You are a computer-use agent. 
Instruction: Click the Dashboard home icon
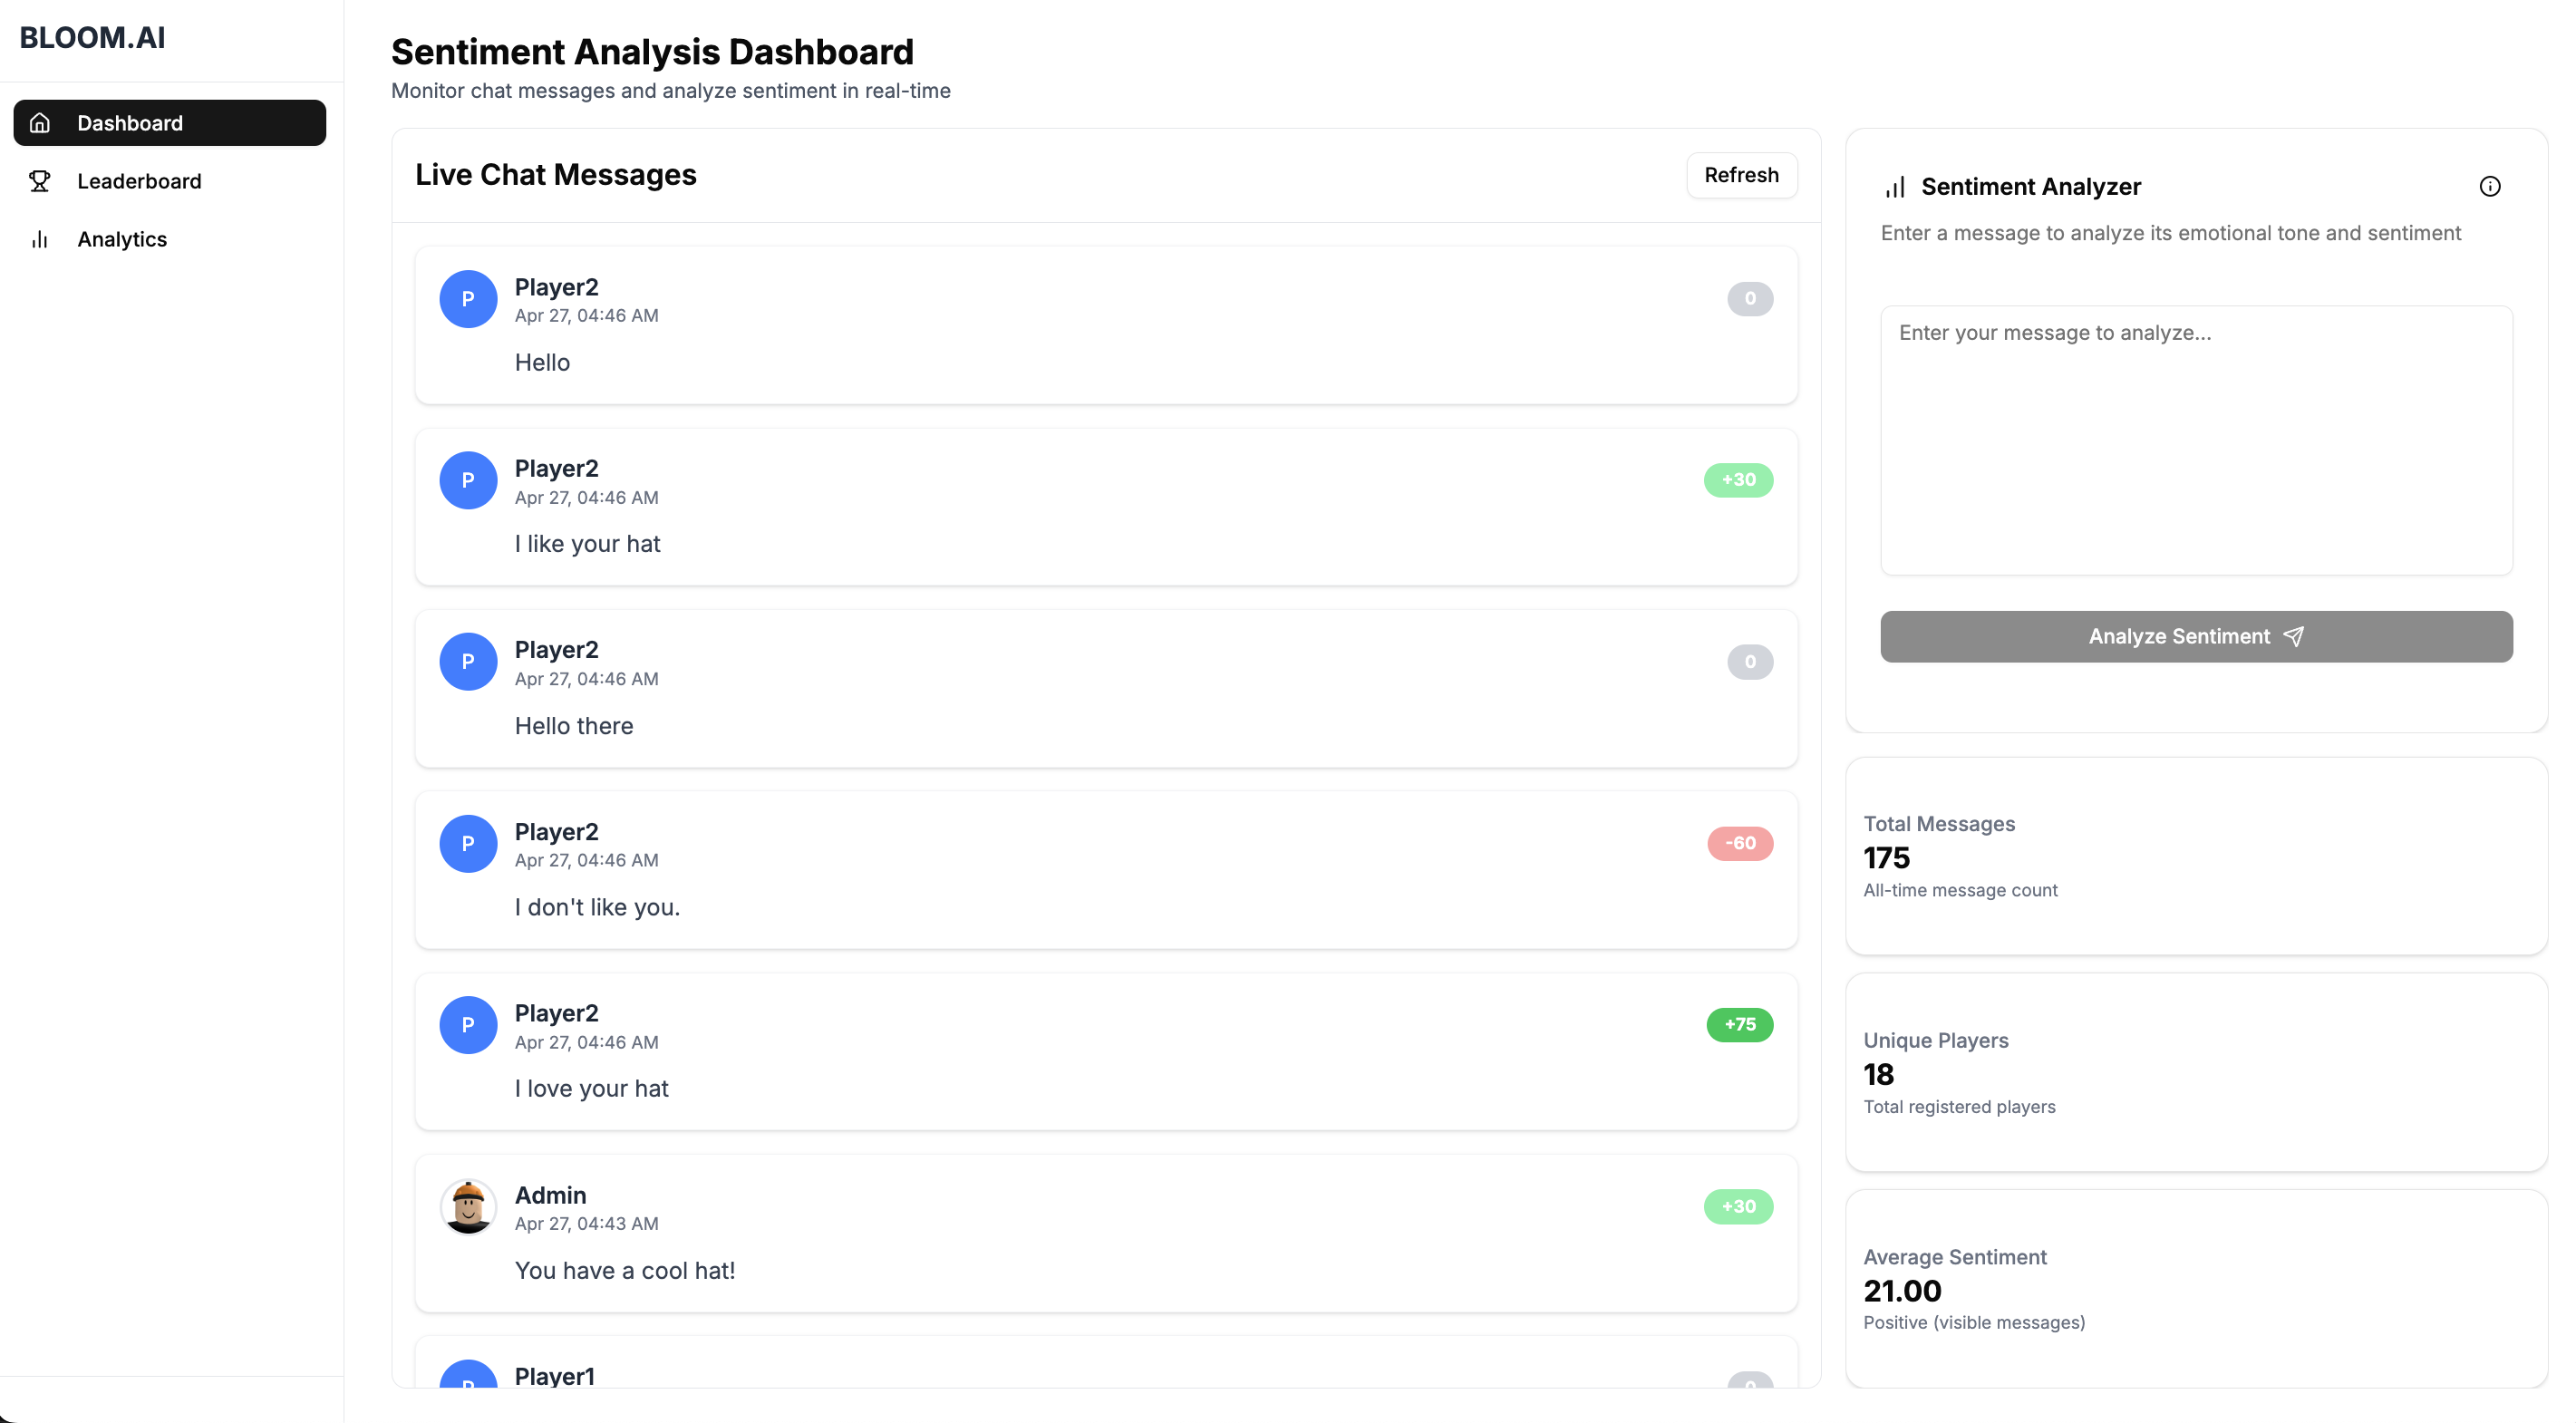click(x=40, y=123)
